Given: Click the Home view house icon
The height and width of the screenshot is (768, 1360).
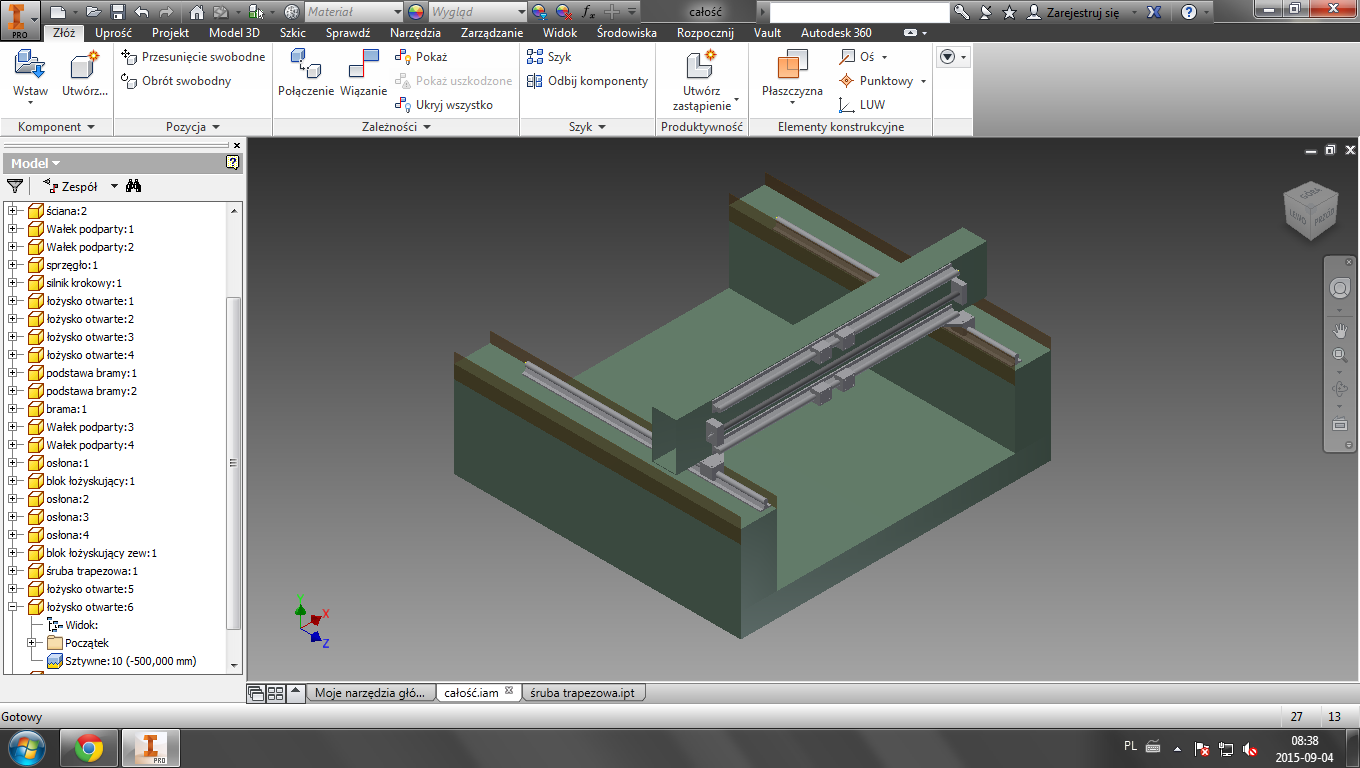Looking at the screenshot, I should click(197, 12).
